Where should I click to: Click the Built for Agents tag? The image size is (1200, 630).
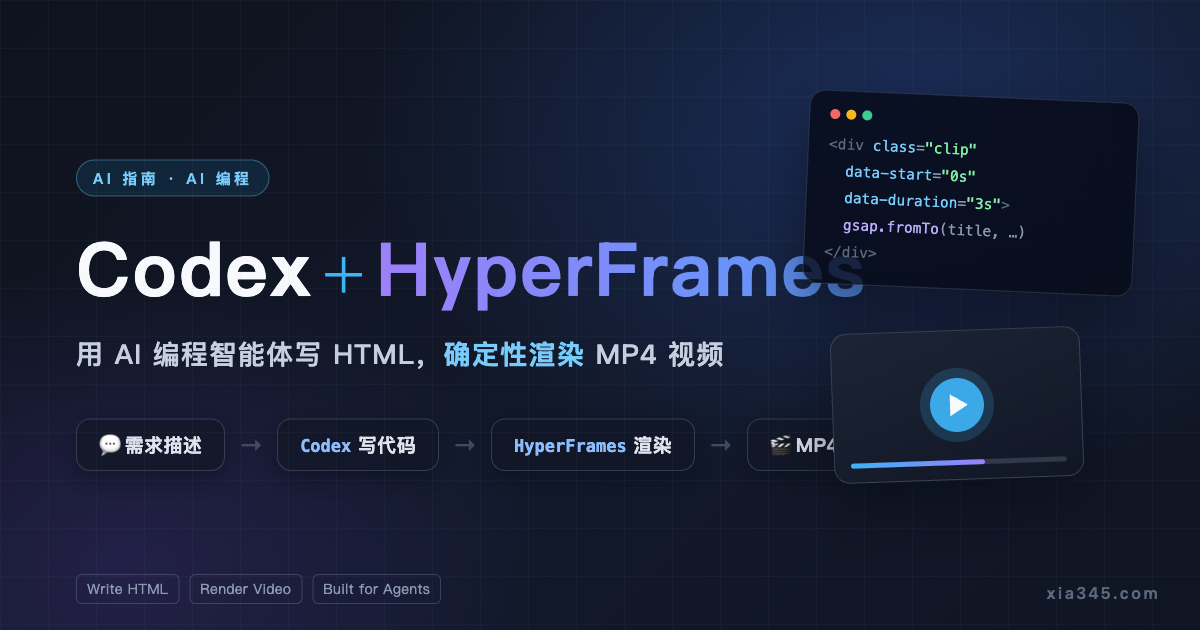coord(376,589)
